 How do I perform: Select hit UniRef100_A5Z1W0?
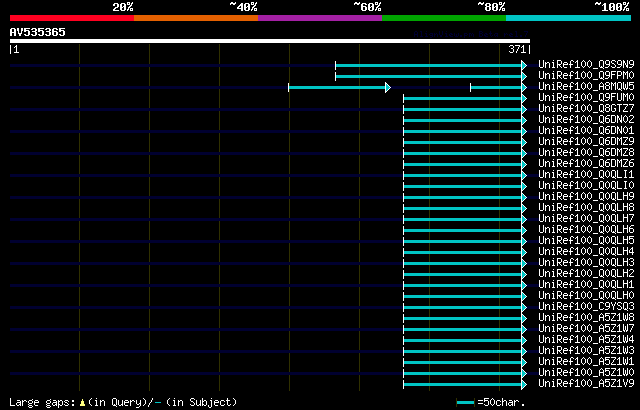tap(586, 372)
